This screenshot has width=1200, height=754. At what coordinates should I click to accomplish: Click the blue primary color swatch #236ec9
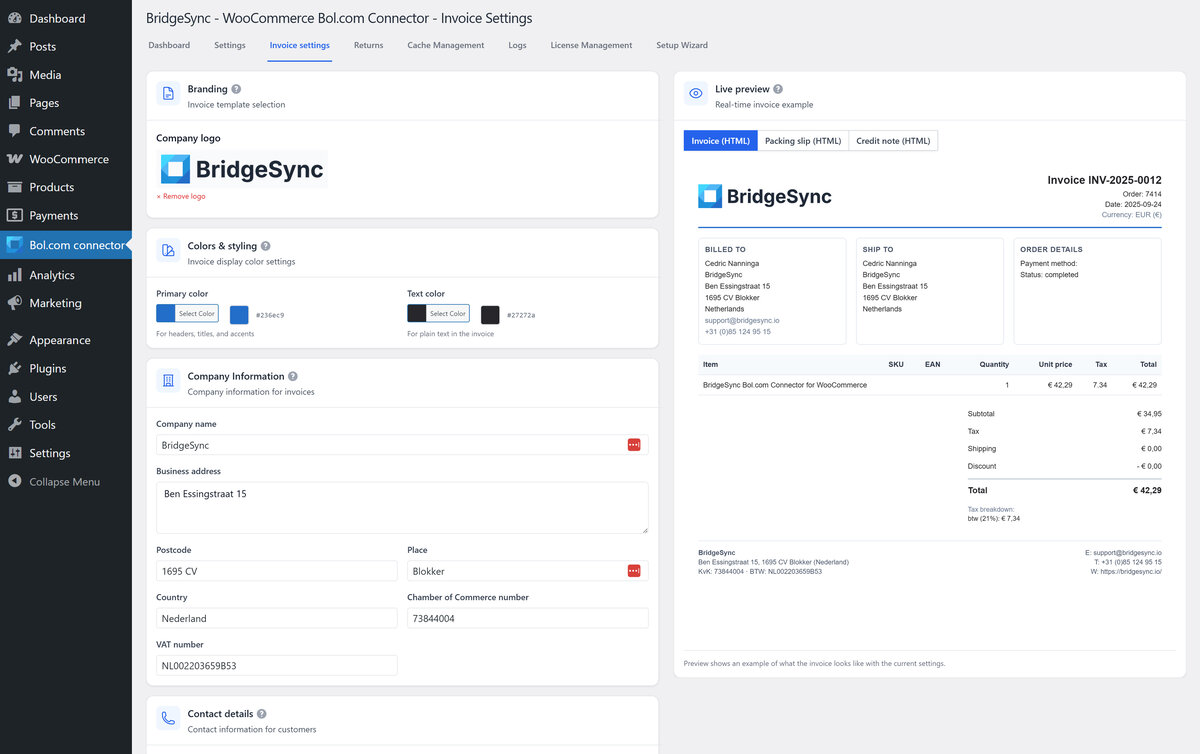click(239, 315)
